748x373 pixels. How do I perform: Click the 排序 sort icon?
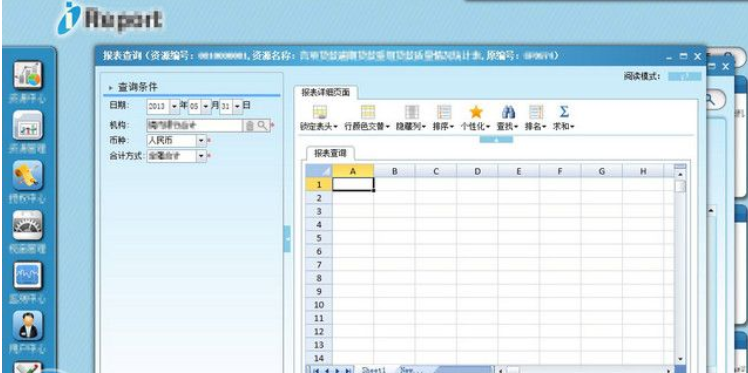pyautogui.click(x=444, y=112)
